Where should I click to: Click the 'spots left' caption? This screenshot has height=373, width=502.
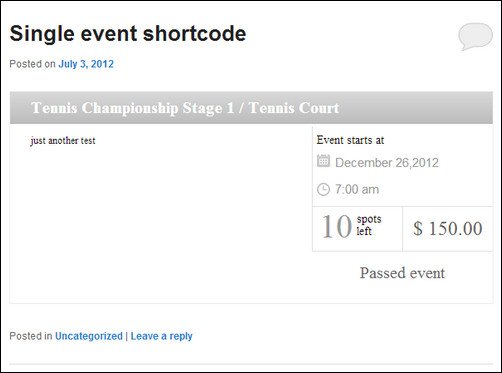click(x=369, y=225)
